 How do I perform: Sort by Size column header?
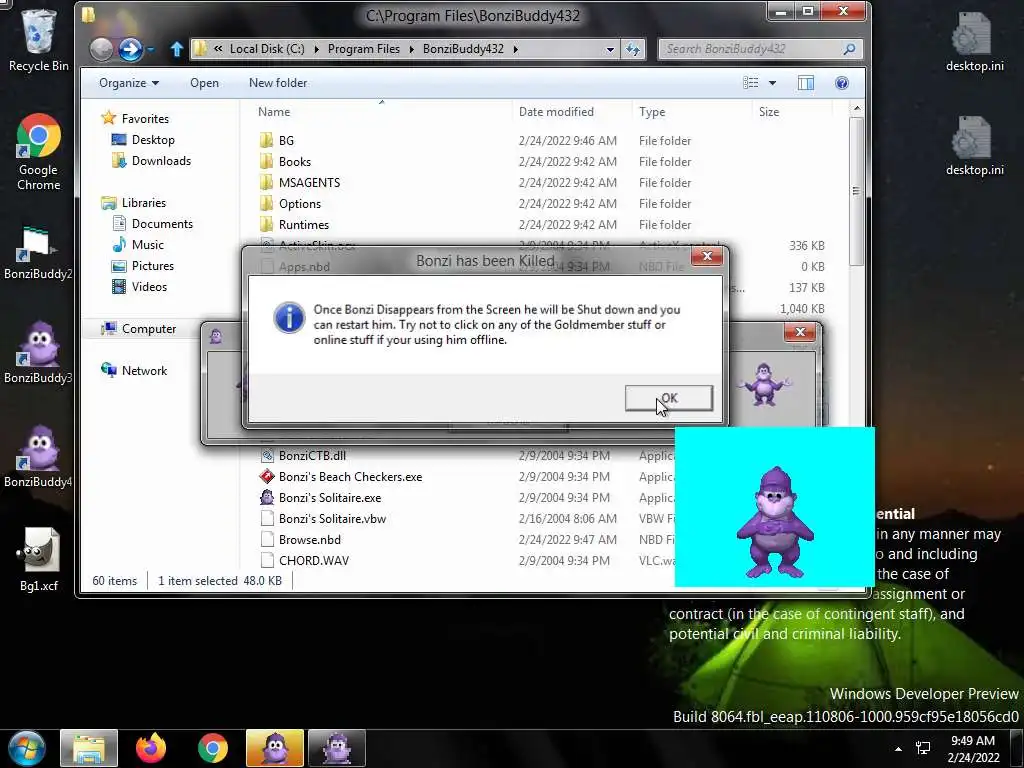[x=792, y=112]
